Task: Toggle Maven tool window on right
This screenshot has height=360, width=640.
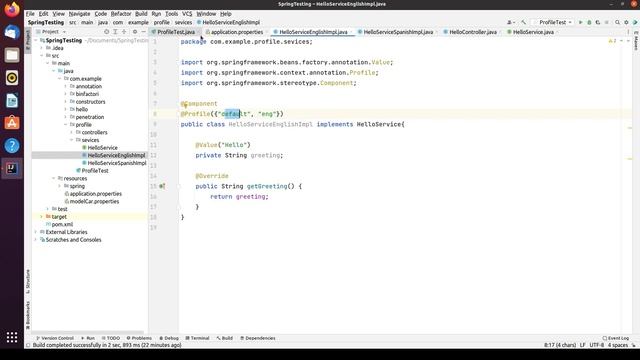Action: 636,40
